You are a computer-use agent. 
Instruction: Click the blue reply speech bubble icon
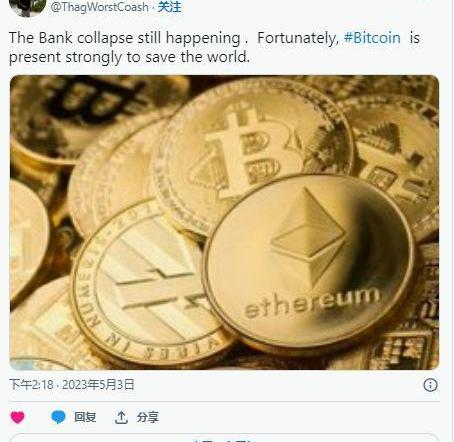(x=58, y=417)
